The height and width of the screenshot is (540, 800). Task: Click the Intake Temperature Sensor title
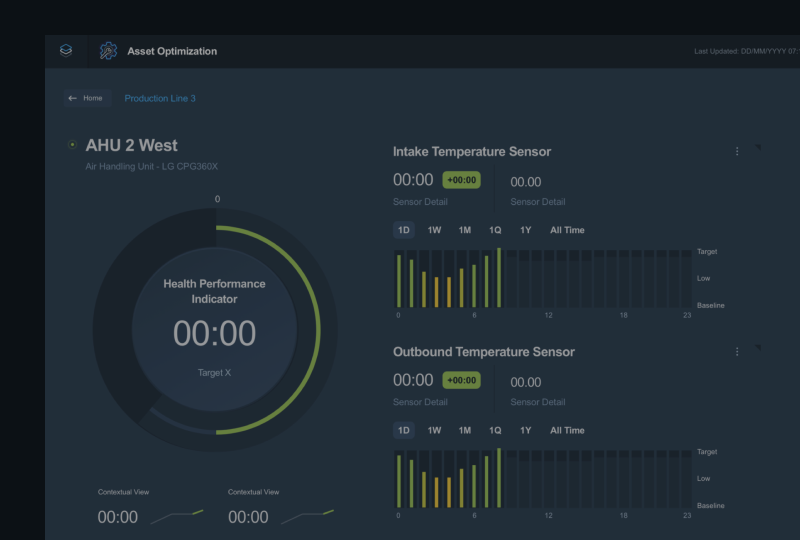coord(472,152)
